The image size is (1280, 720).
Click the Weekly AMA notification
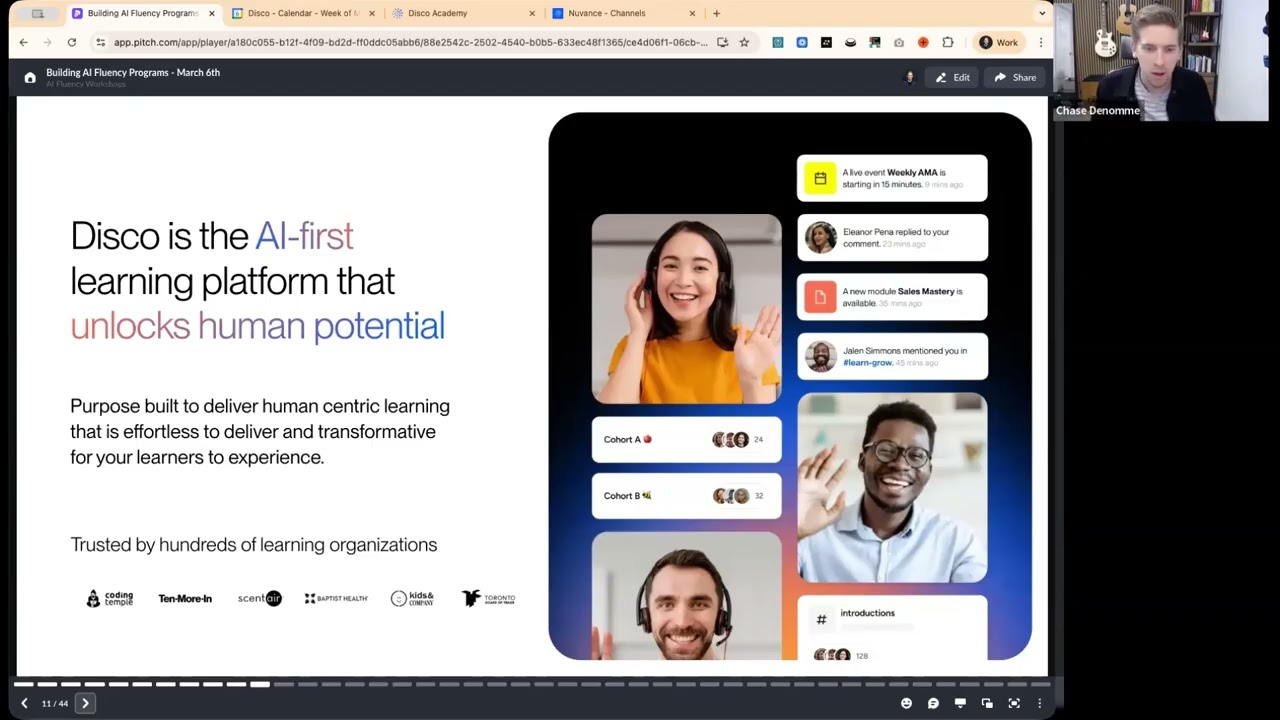click(x=892, y=178)
